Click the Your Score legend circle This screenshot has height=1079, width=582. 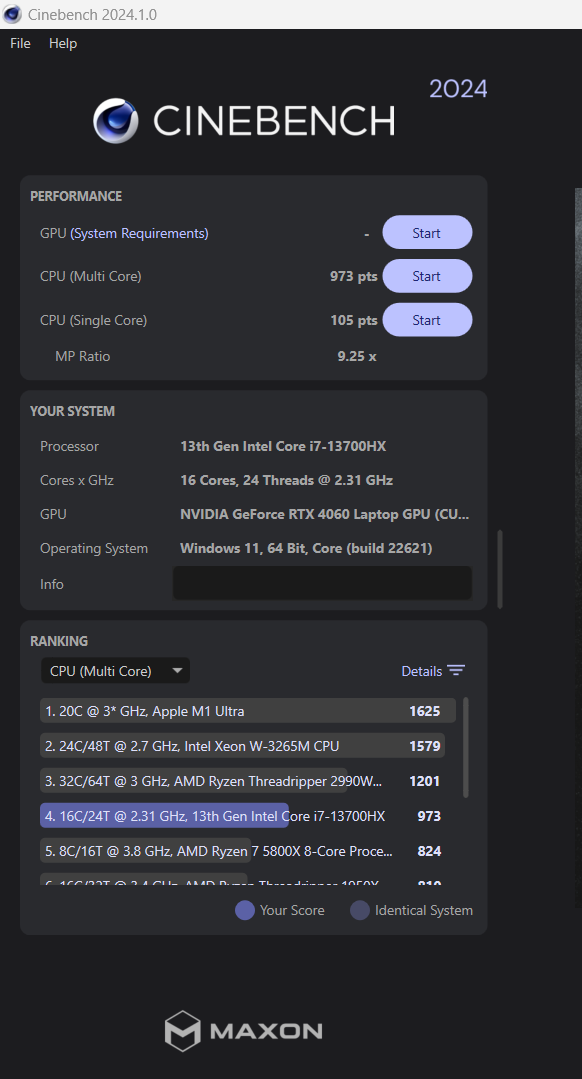pyautogui.click(x=245, y=910)
